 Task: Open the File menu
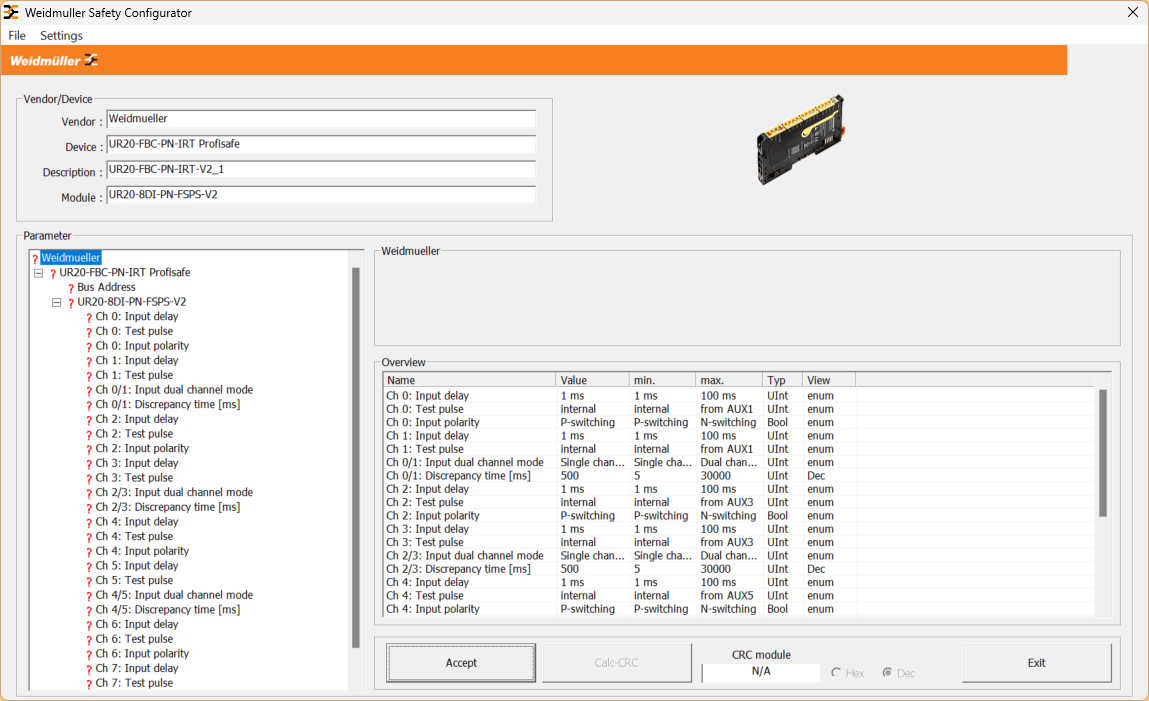(x=17, y=35)
